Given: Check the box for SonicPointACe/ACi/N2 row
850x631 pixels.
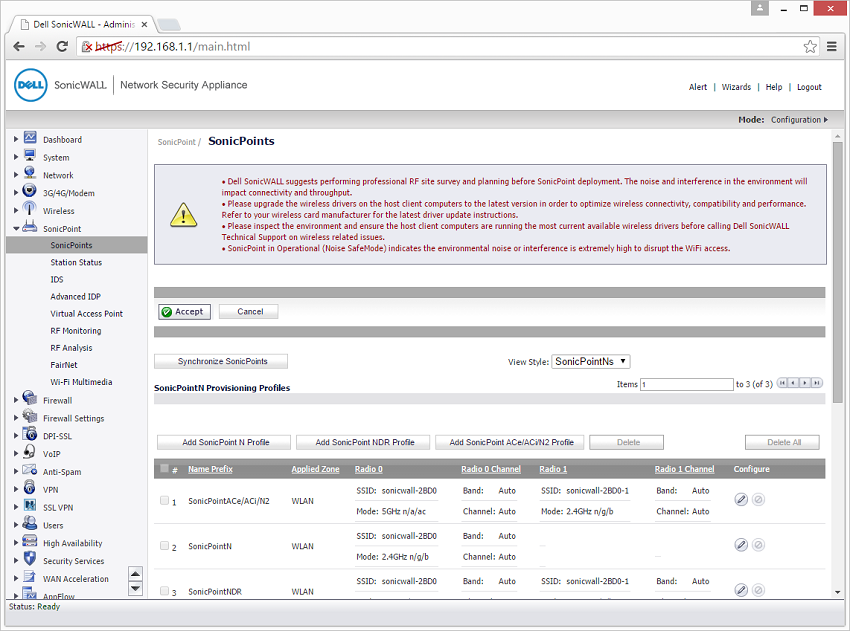Looking at the screenshot, I should click(164, 500).
